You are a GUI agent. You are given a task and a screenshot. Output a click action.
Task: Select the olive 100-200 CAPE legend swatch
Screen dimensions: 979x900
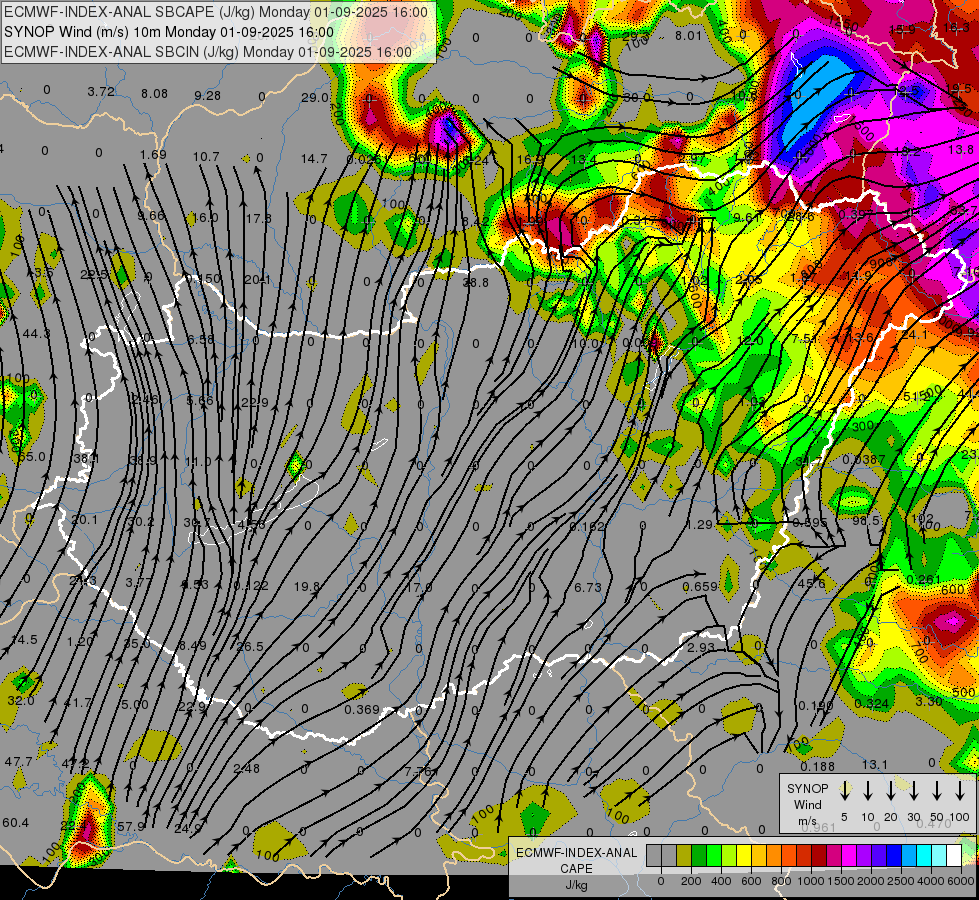point(684,856)
